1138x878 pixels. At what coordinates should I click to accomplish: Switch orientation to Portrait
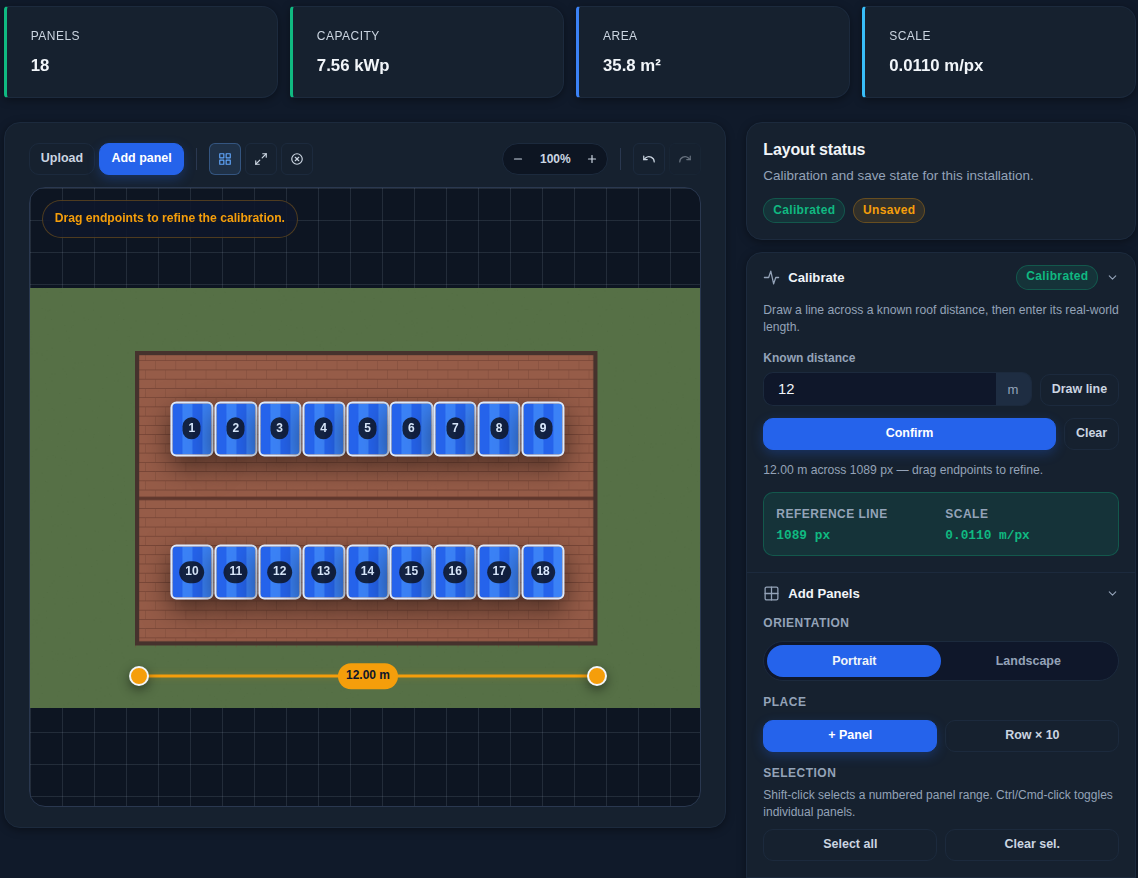pos(854,660)
